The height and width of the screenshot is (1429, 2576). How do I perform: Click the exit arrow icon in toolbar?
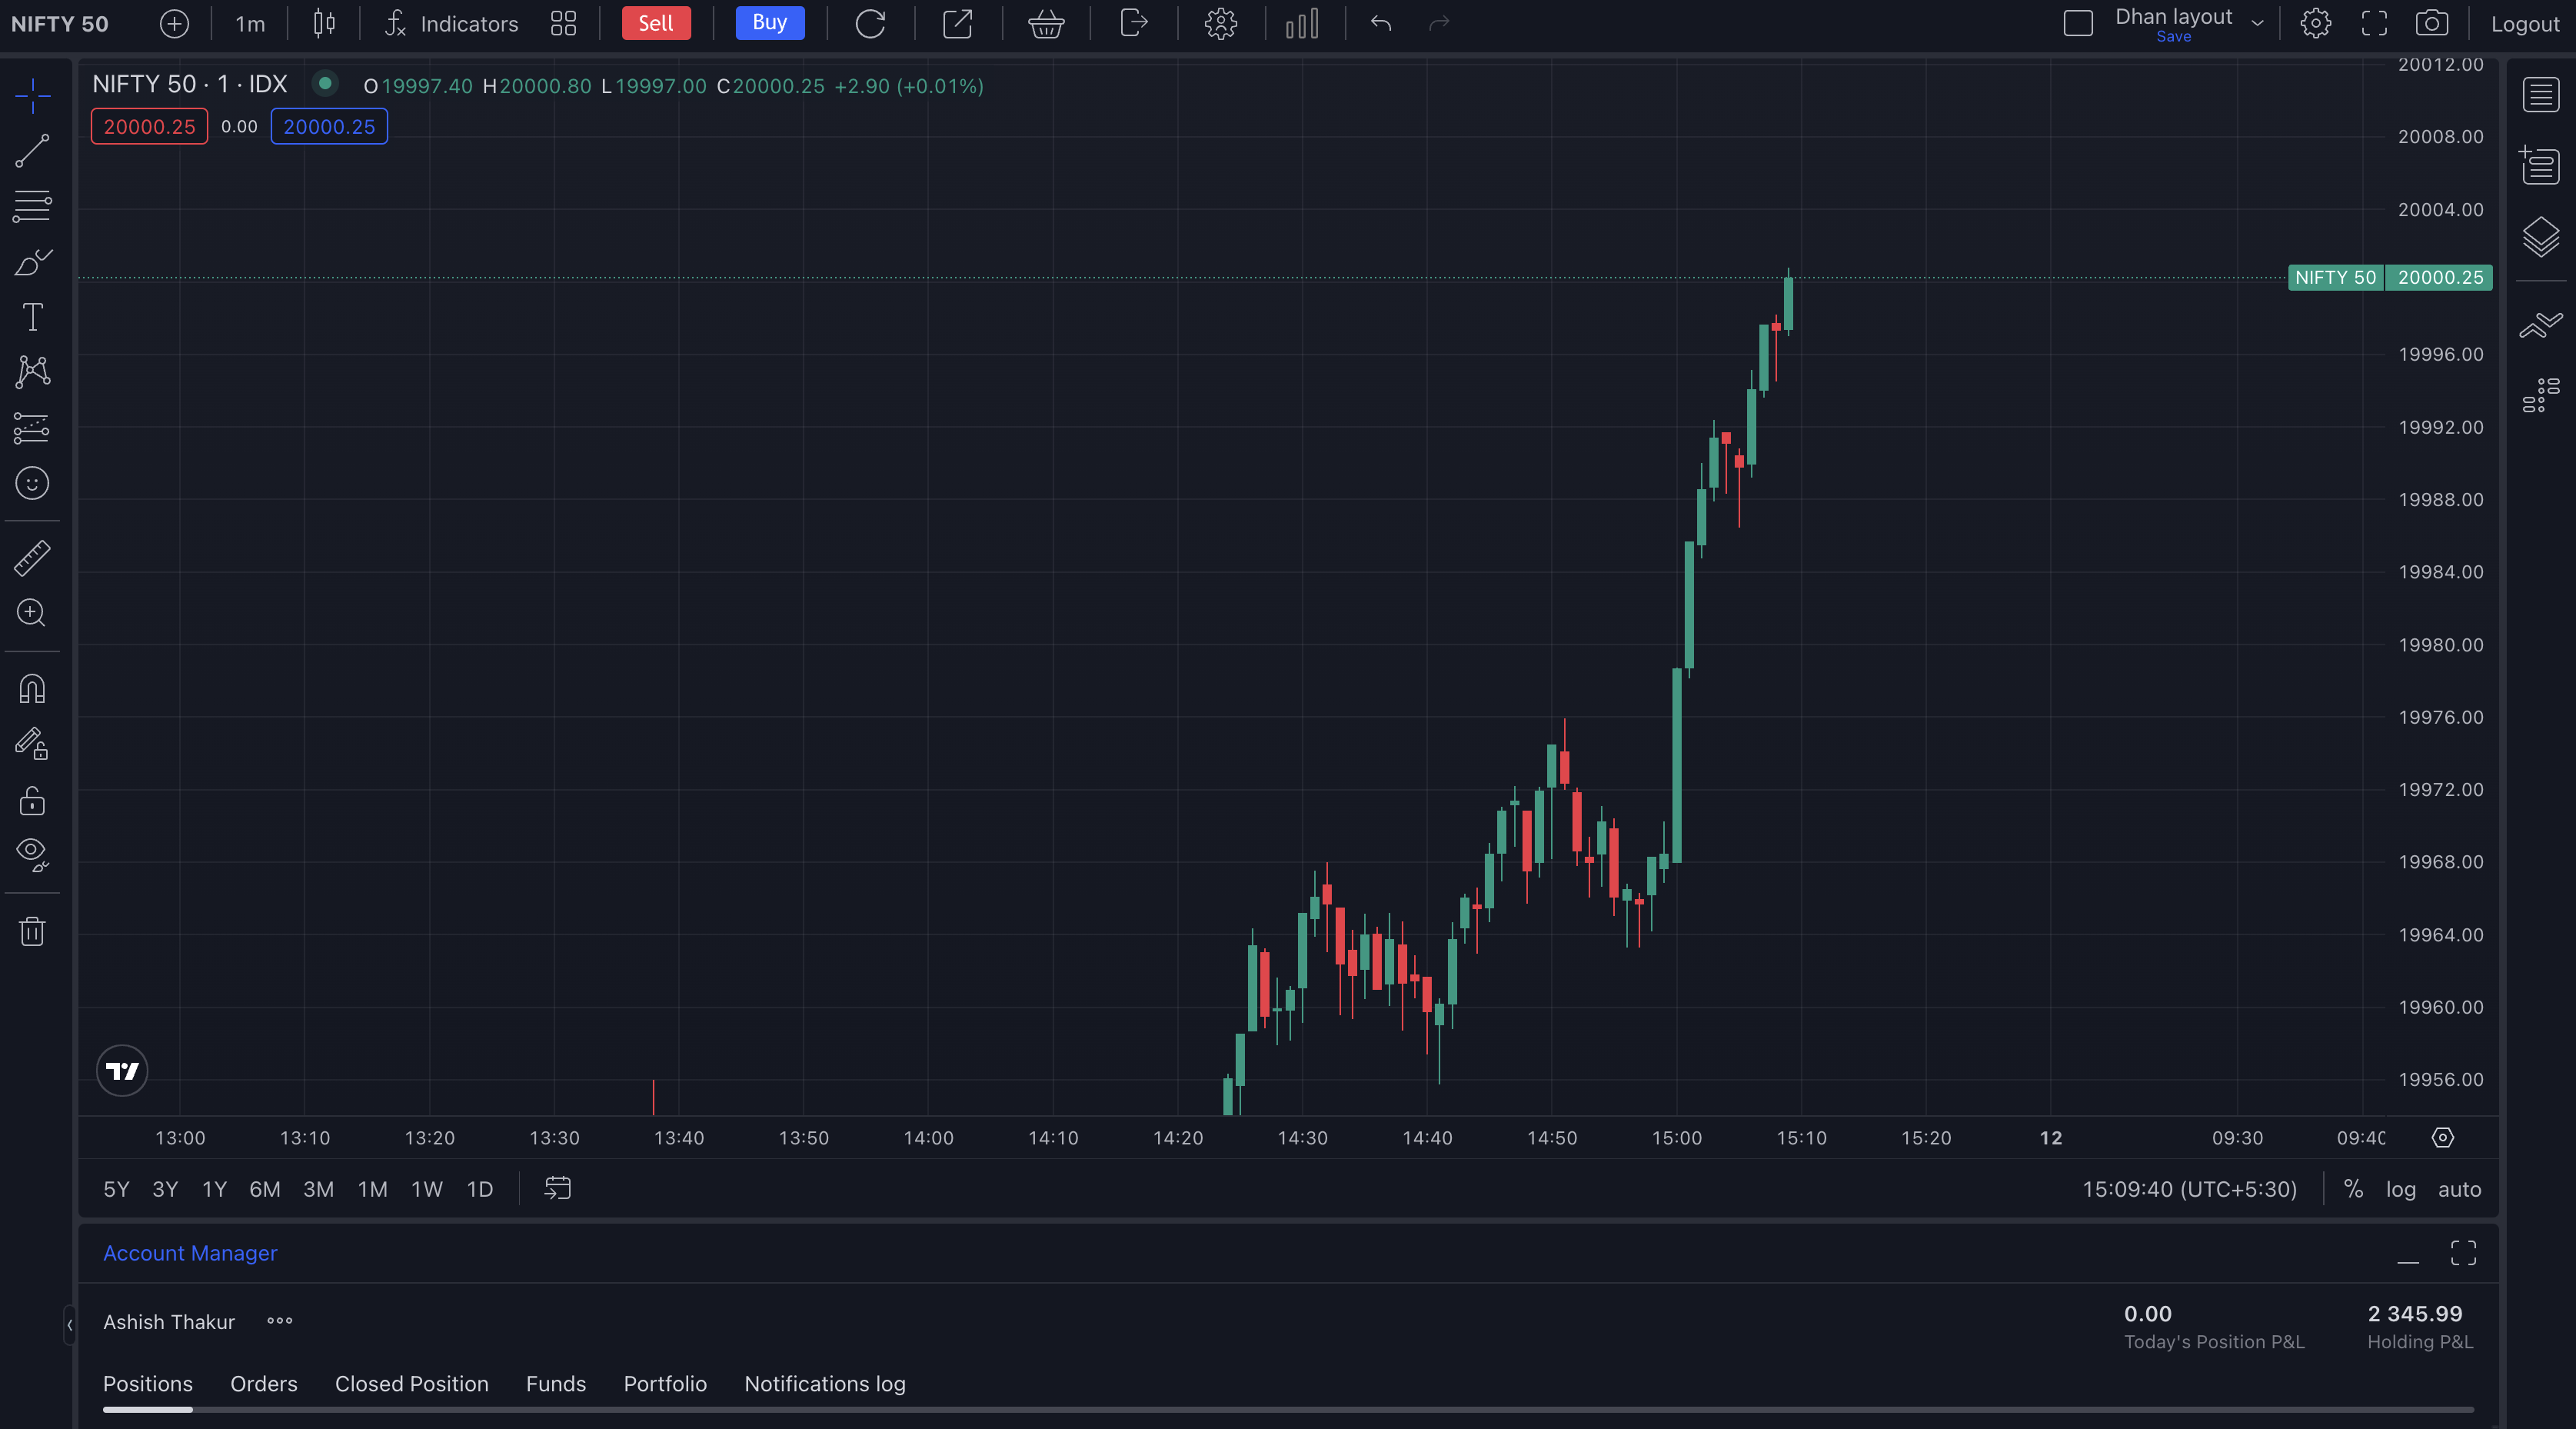[1133, 24]
